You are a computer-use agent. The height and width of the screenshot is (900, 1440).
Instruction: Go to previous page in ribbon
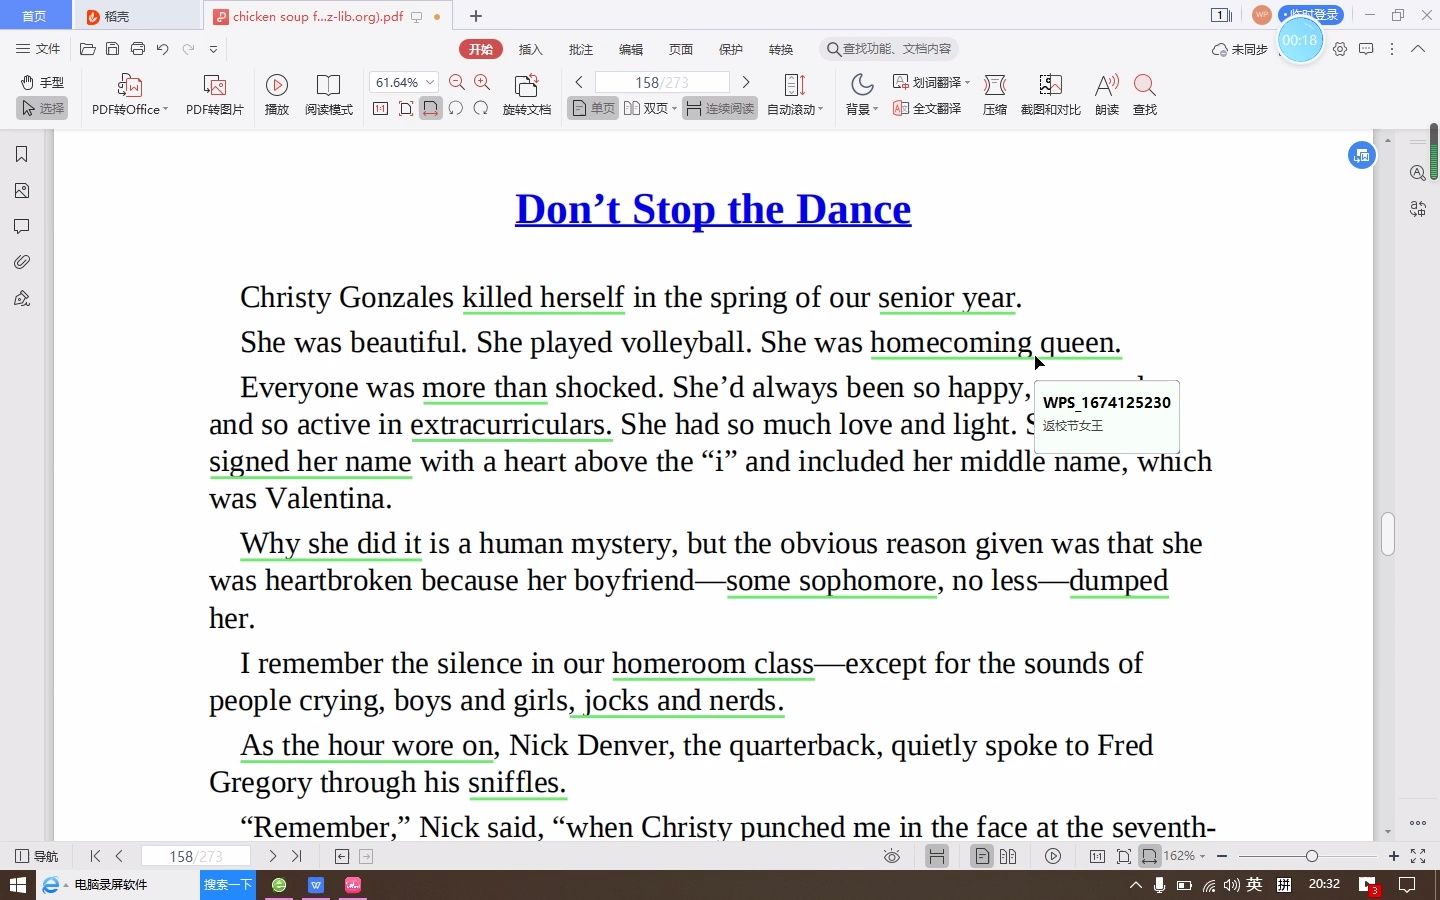(579, 82)
